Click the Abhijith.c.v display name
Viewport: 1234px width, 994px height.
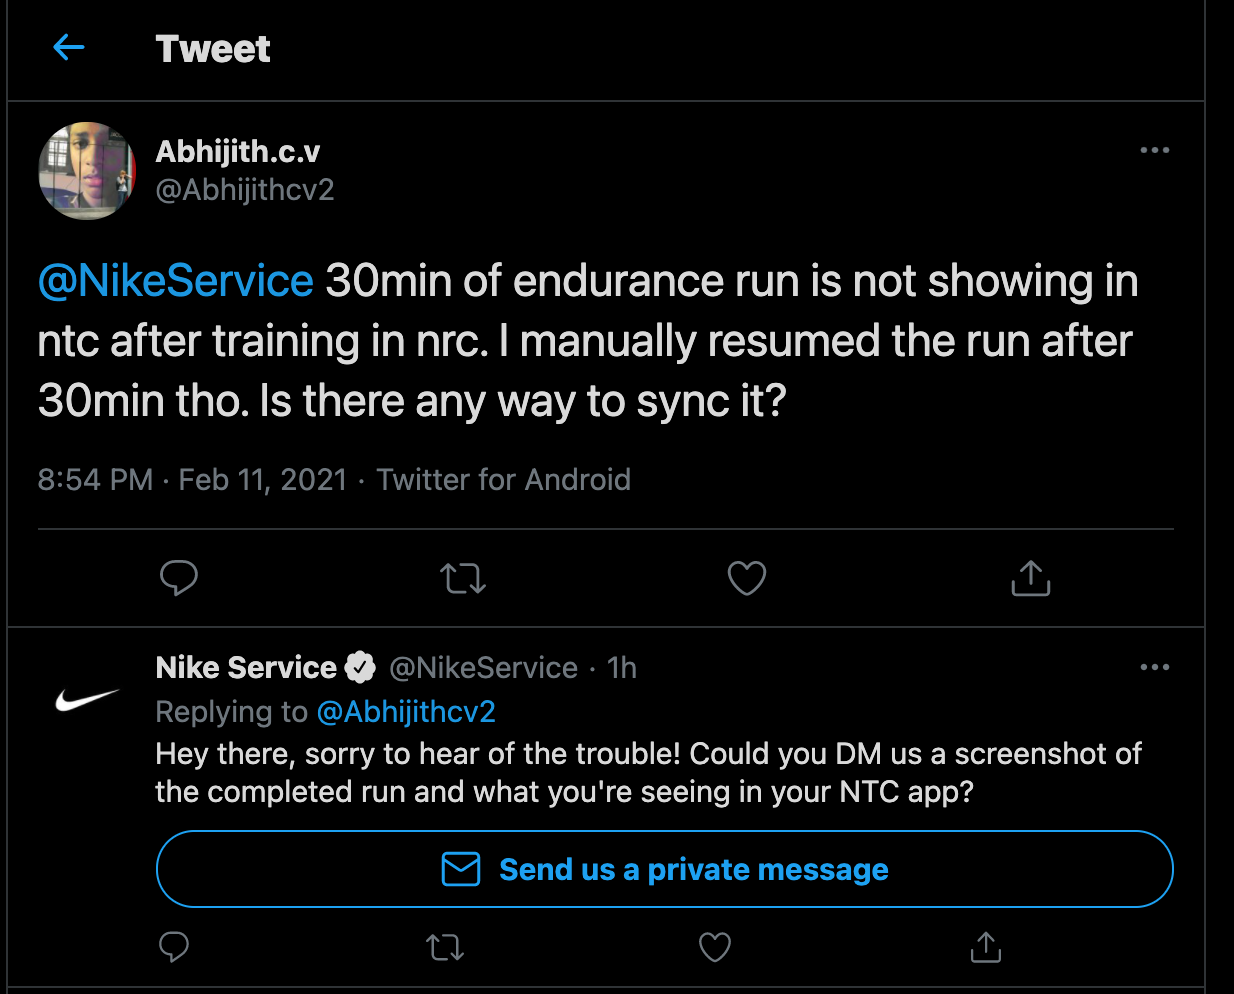click(238, 151)
